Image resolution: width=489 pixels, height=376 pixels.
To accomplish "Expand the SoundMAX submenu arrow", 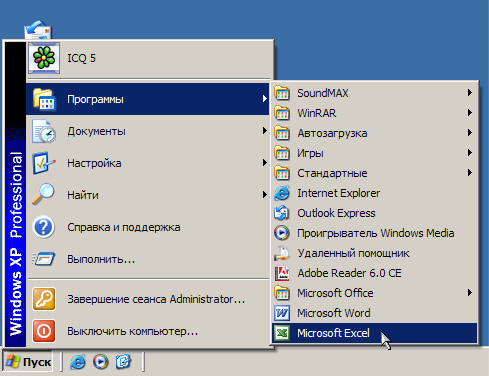I will pos(470,92).
